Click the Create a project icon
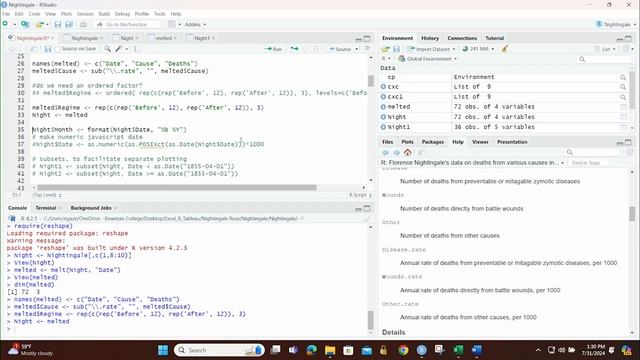 coord(25,24)
